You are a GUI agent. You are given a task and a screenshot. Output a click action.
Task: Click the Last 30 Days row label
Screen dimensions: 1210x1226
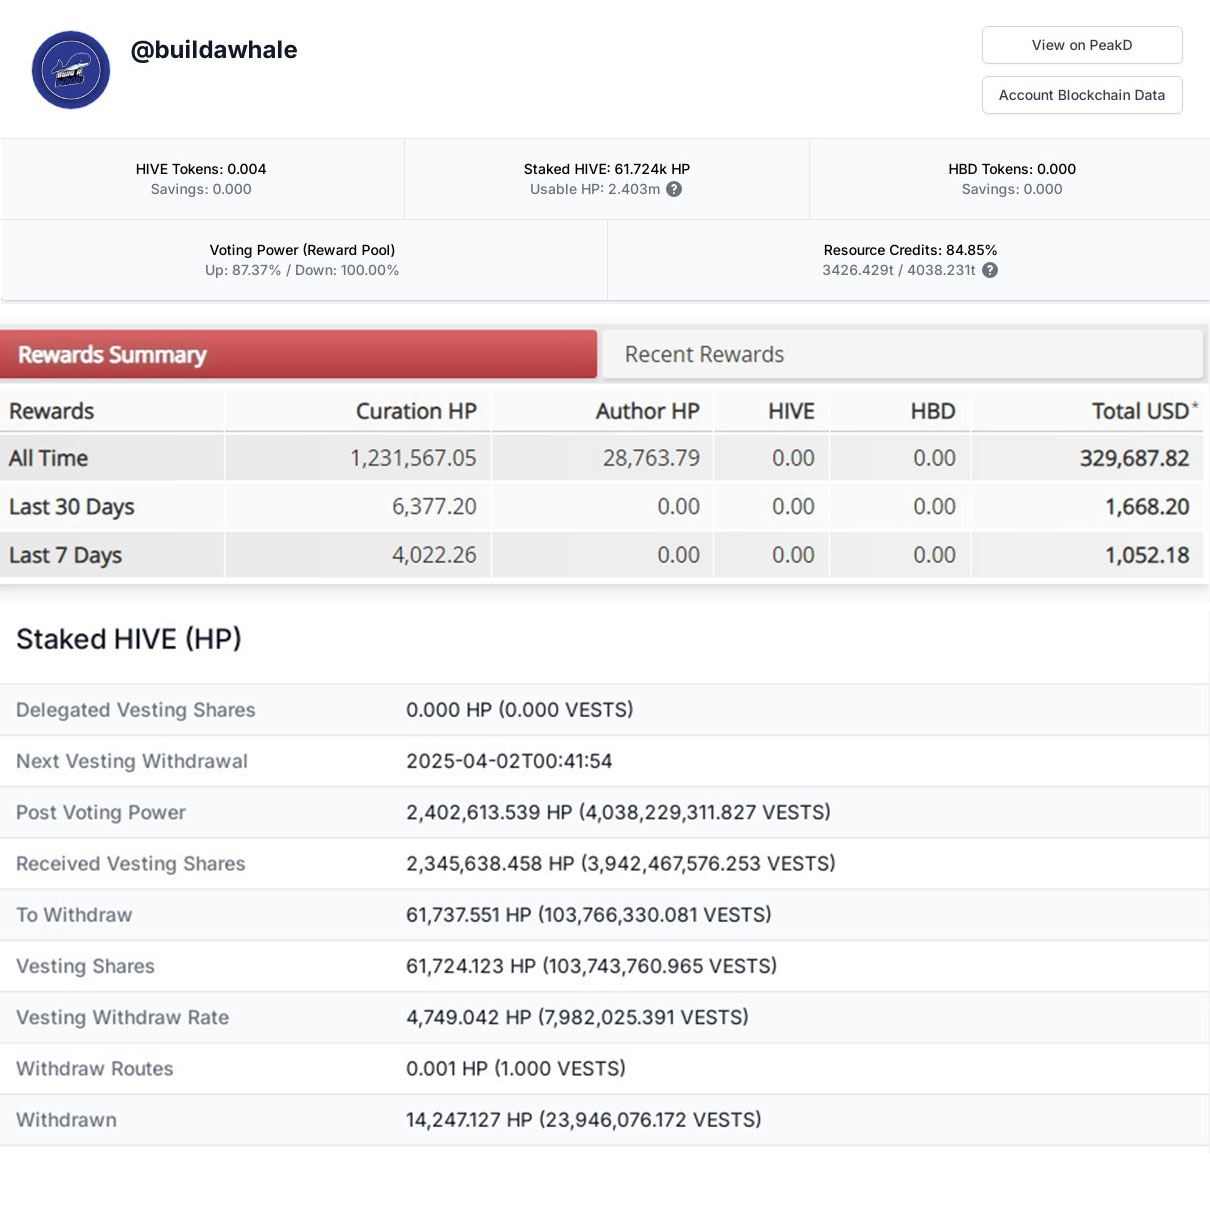point(71,507)
